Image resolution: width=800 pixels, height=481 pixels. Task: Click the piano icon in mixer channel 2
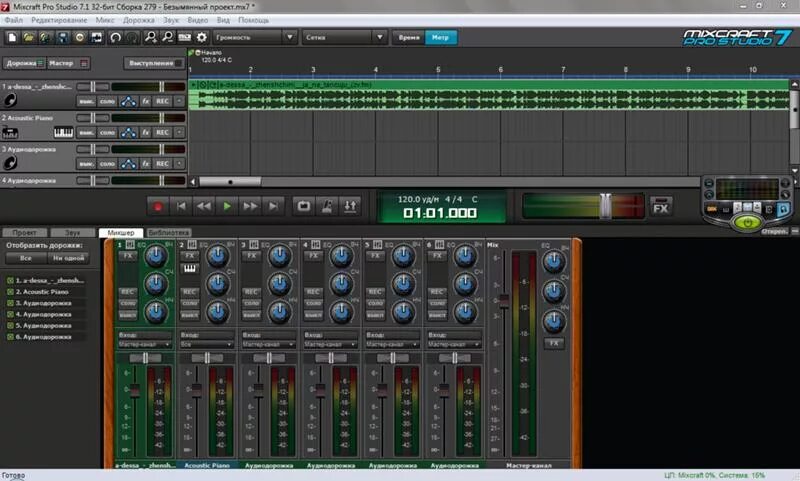189,269
